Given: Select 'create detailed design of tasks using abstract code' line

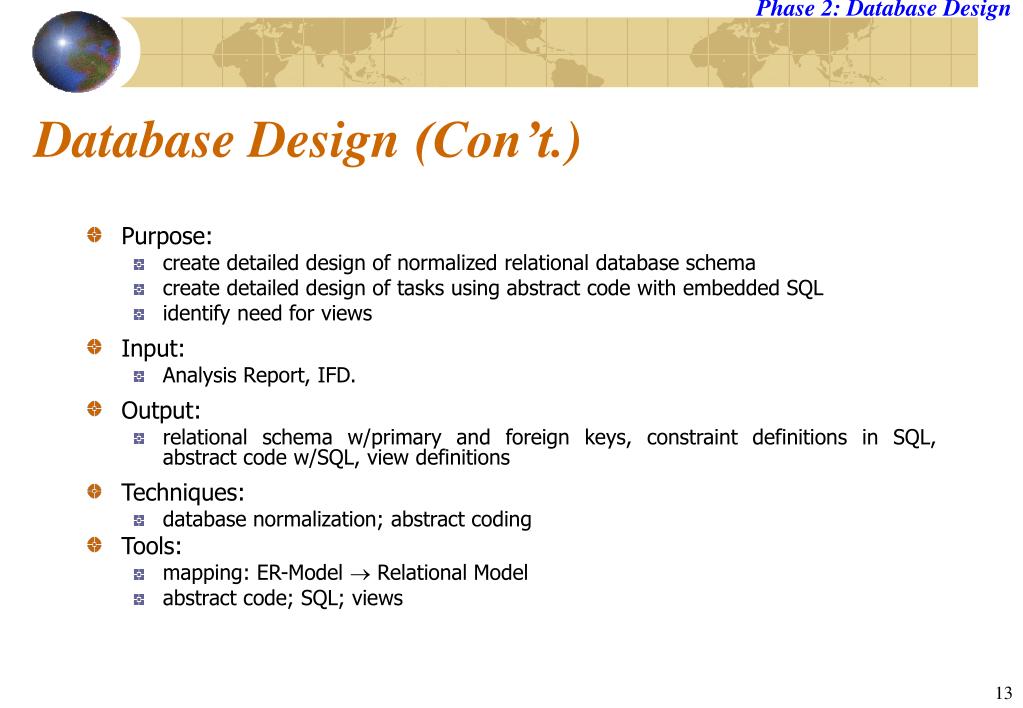Looking at the screenshot, I should 493,288.
